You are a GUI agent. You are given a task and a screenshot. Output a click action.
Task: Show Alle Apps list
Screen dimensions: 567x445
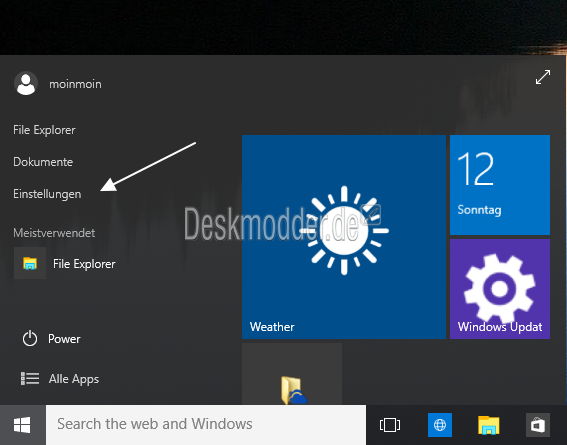click(x=60, y=379)
